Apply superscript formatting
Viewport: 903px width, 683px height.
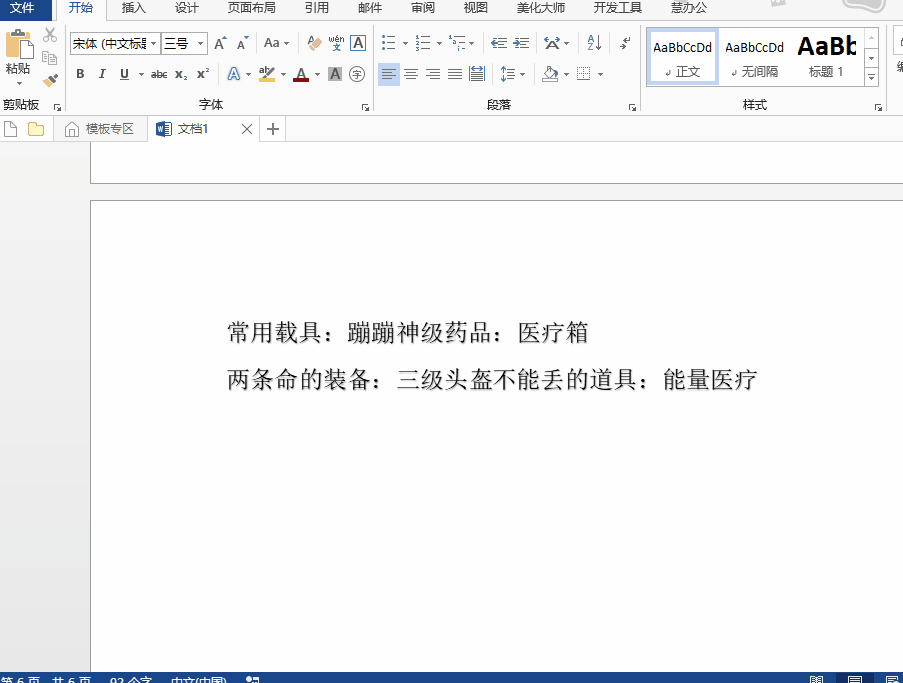tap(203, 73)
